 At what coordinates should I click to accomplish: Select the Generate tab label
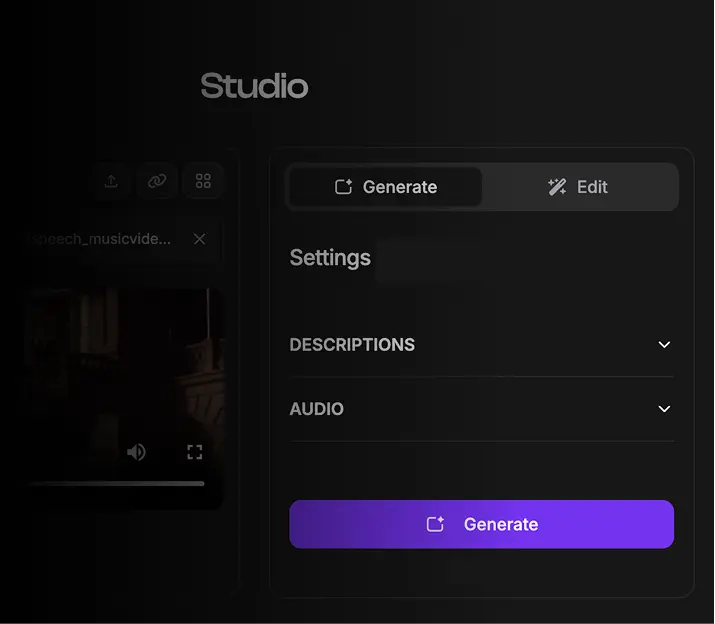click(399, 187)
